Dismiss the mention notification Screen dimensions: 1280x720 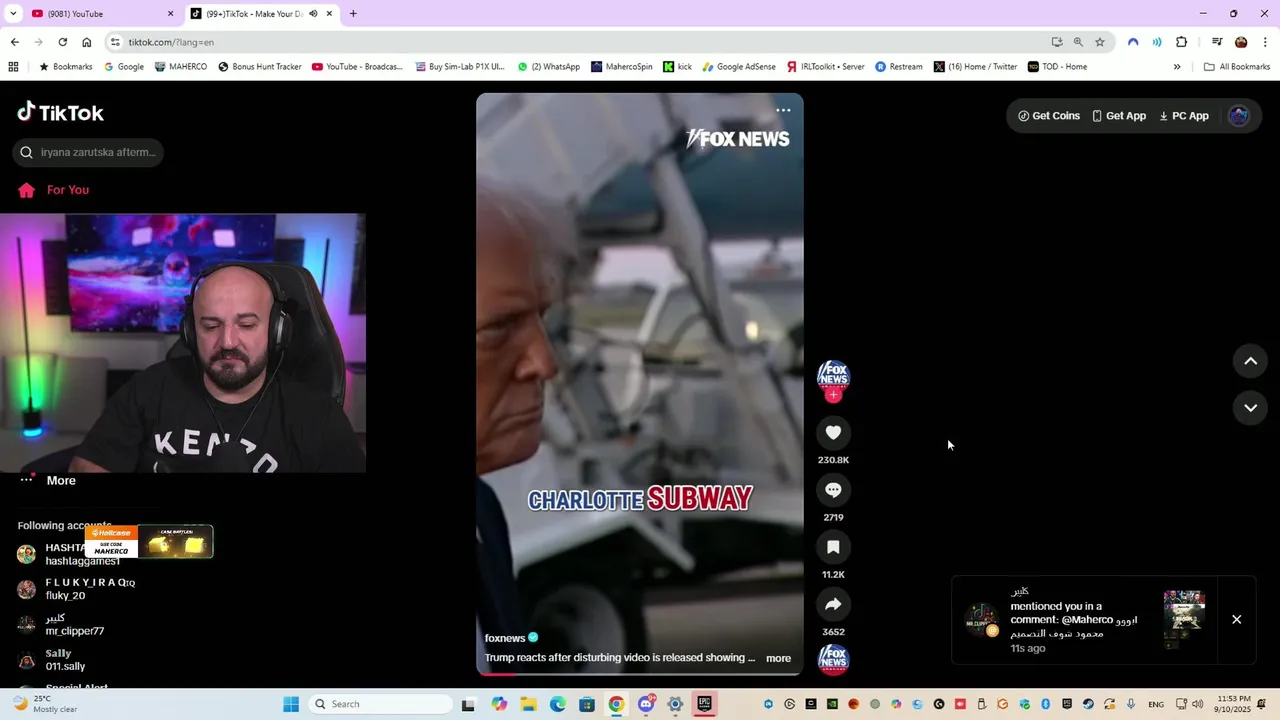point(1236,619)
